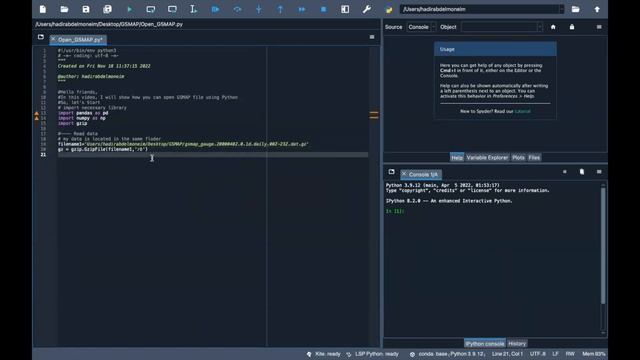Click the RW permission status
Image resolution: width=640 pixels, height=360 pixels.
pyautogui.click(x=570, y=354)
